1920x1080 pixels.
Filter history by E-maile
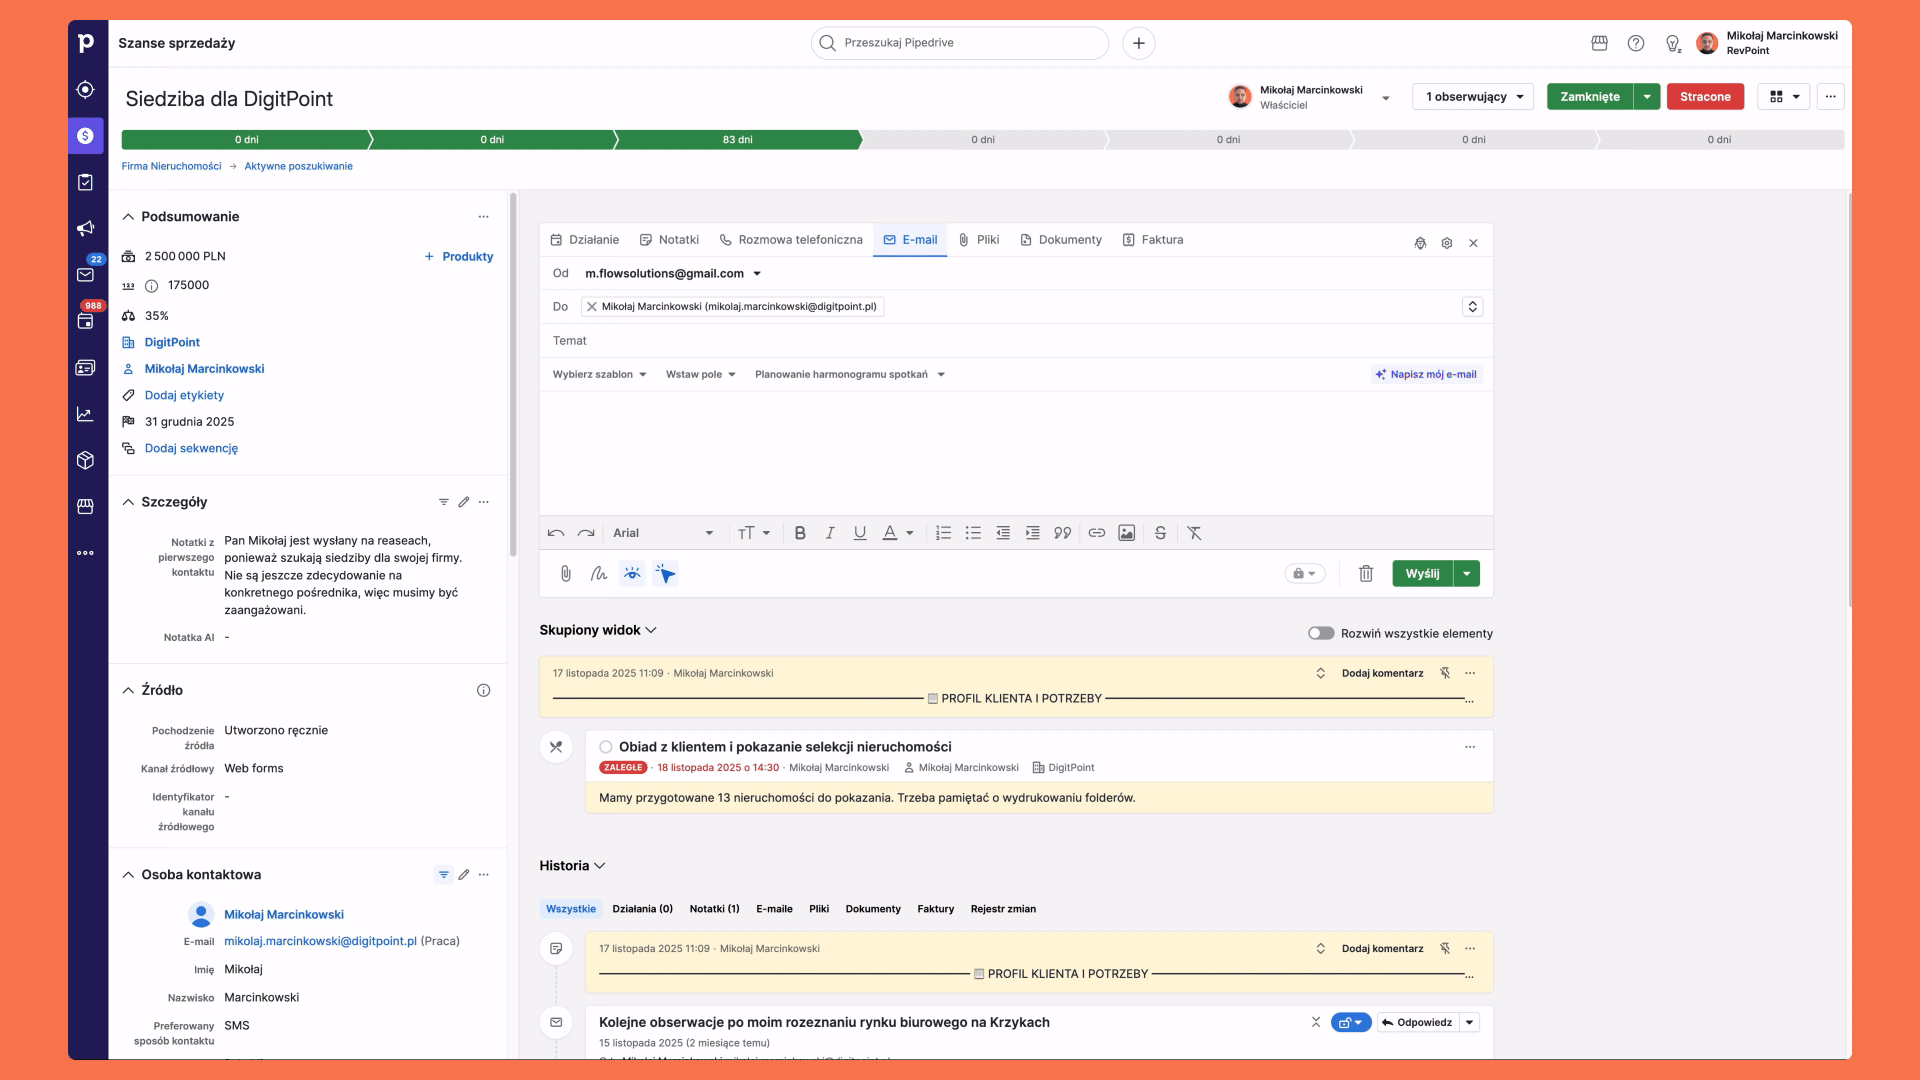[x=774, y=909]
